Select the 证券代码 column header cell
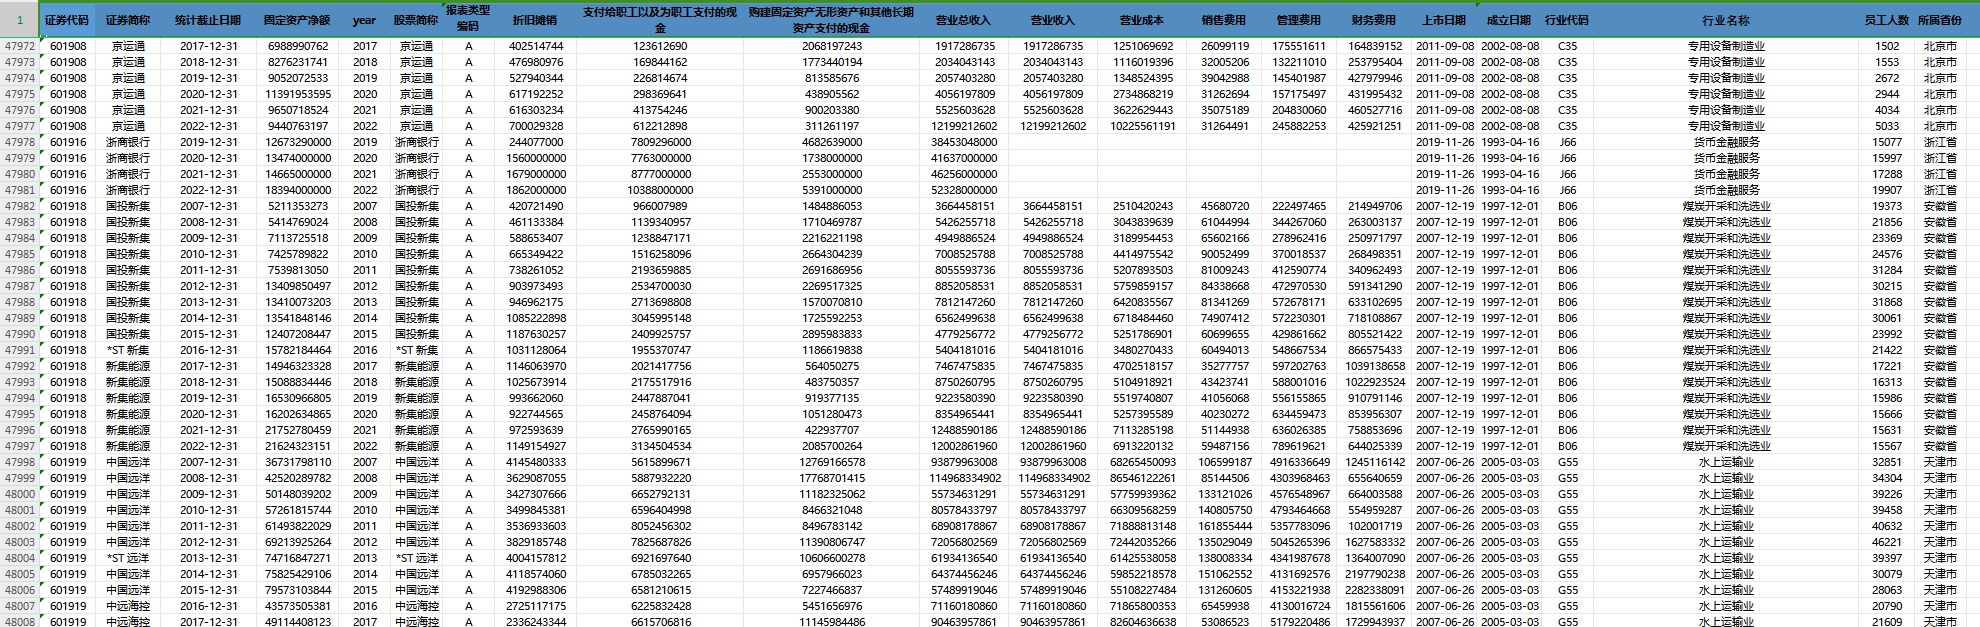Viewport: 1980px width, 627px height. [68, 20]
